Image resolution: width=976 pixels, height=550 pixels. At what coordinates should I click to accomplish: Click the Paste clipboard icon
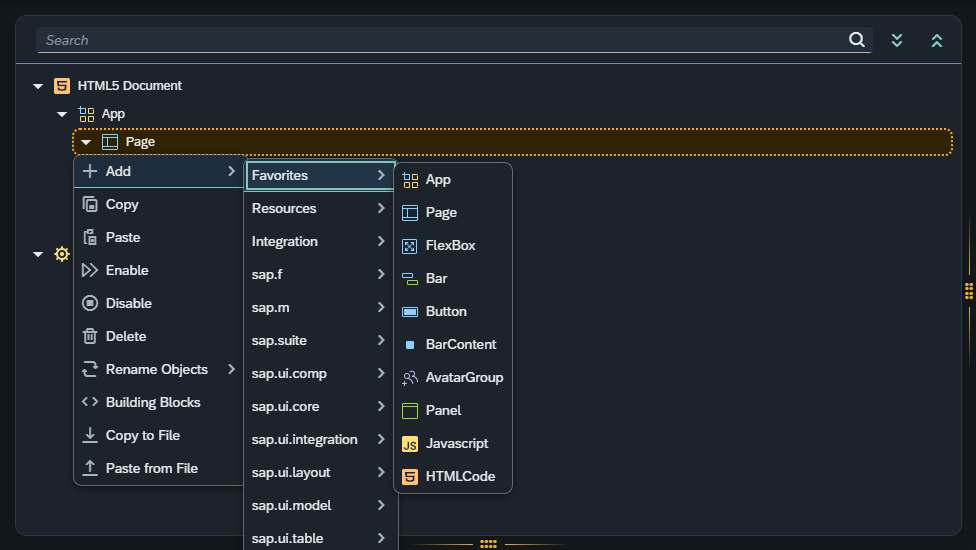(x=90, y=237)
